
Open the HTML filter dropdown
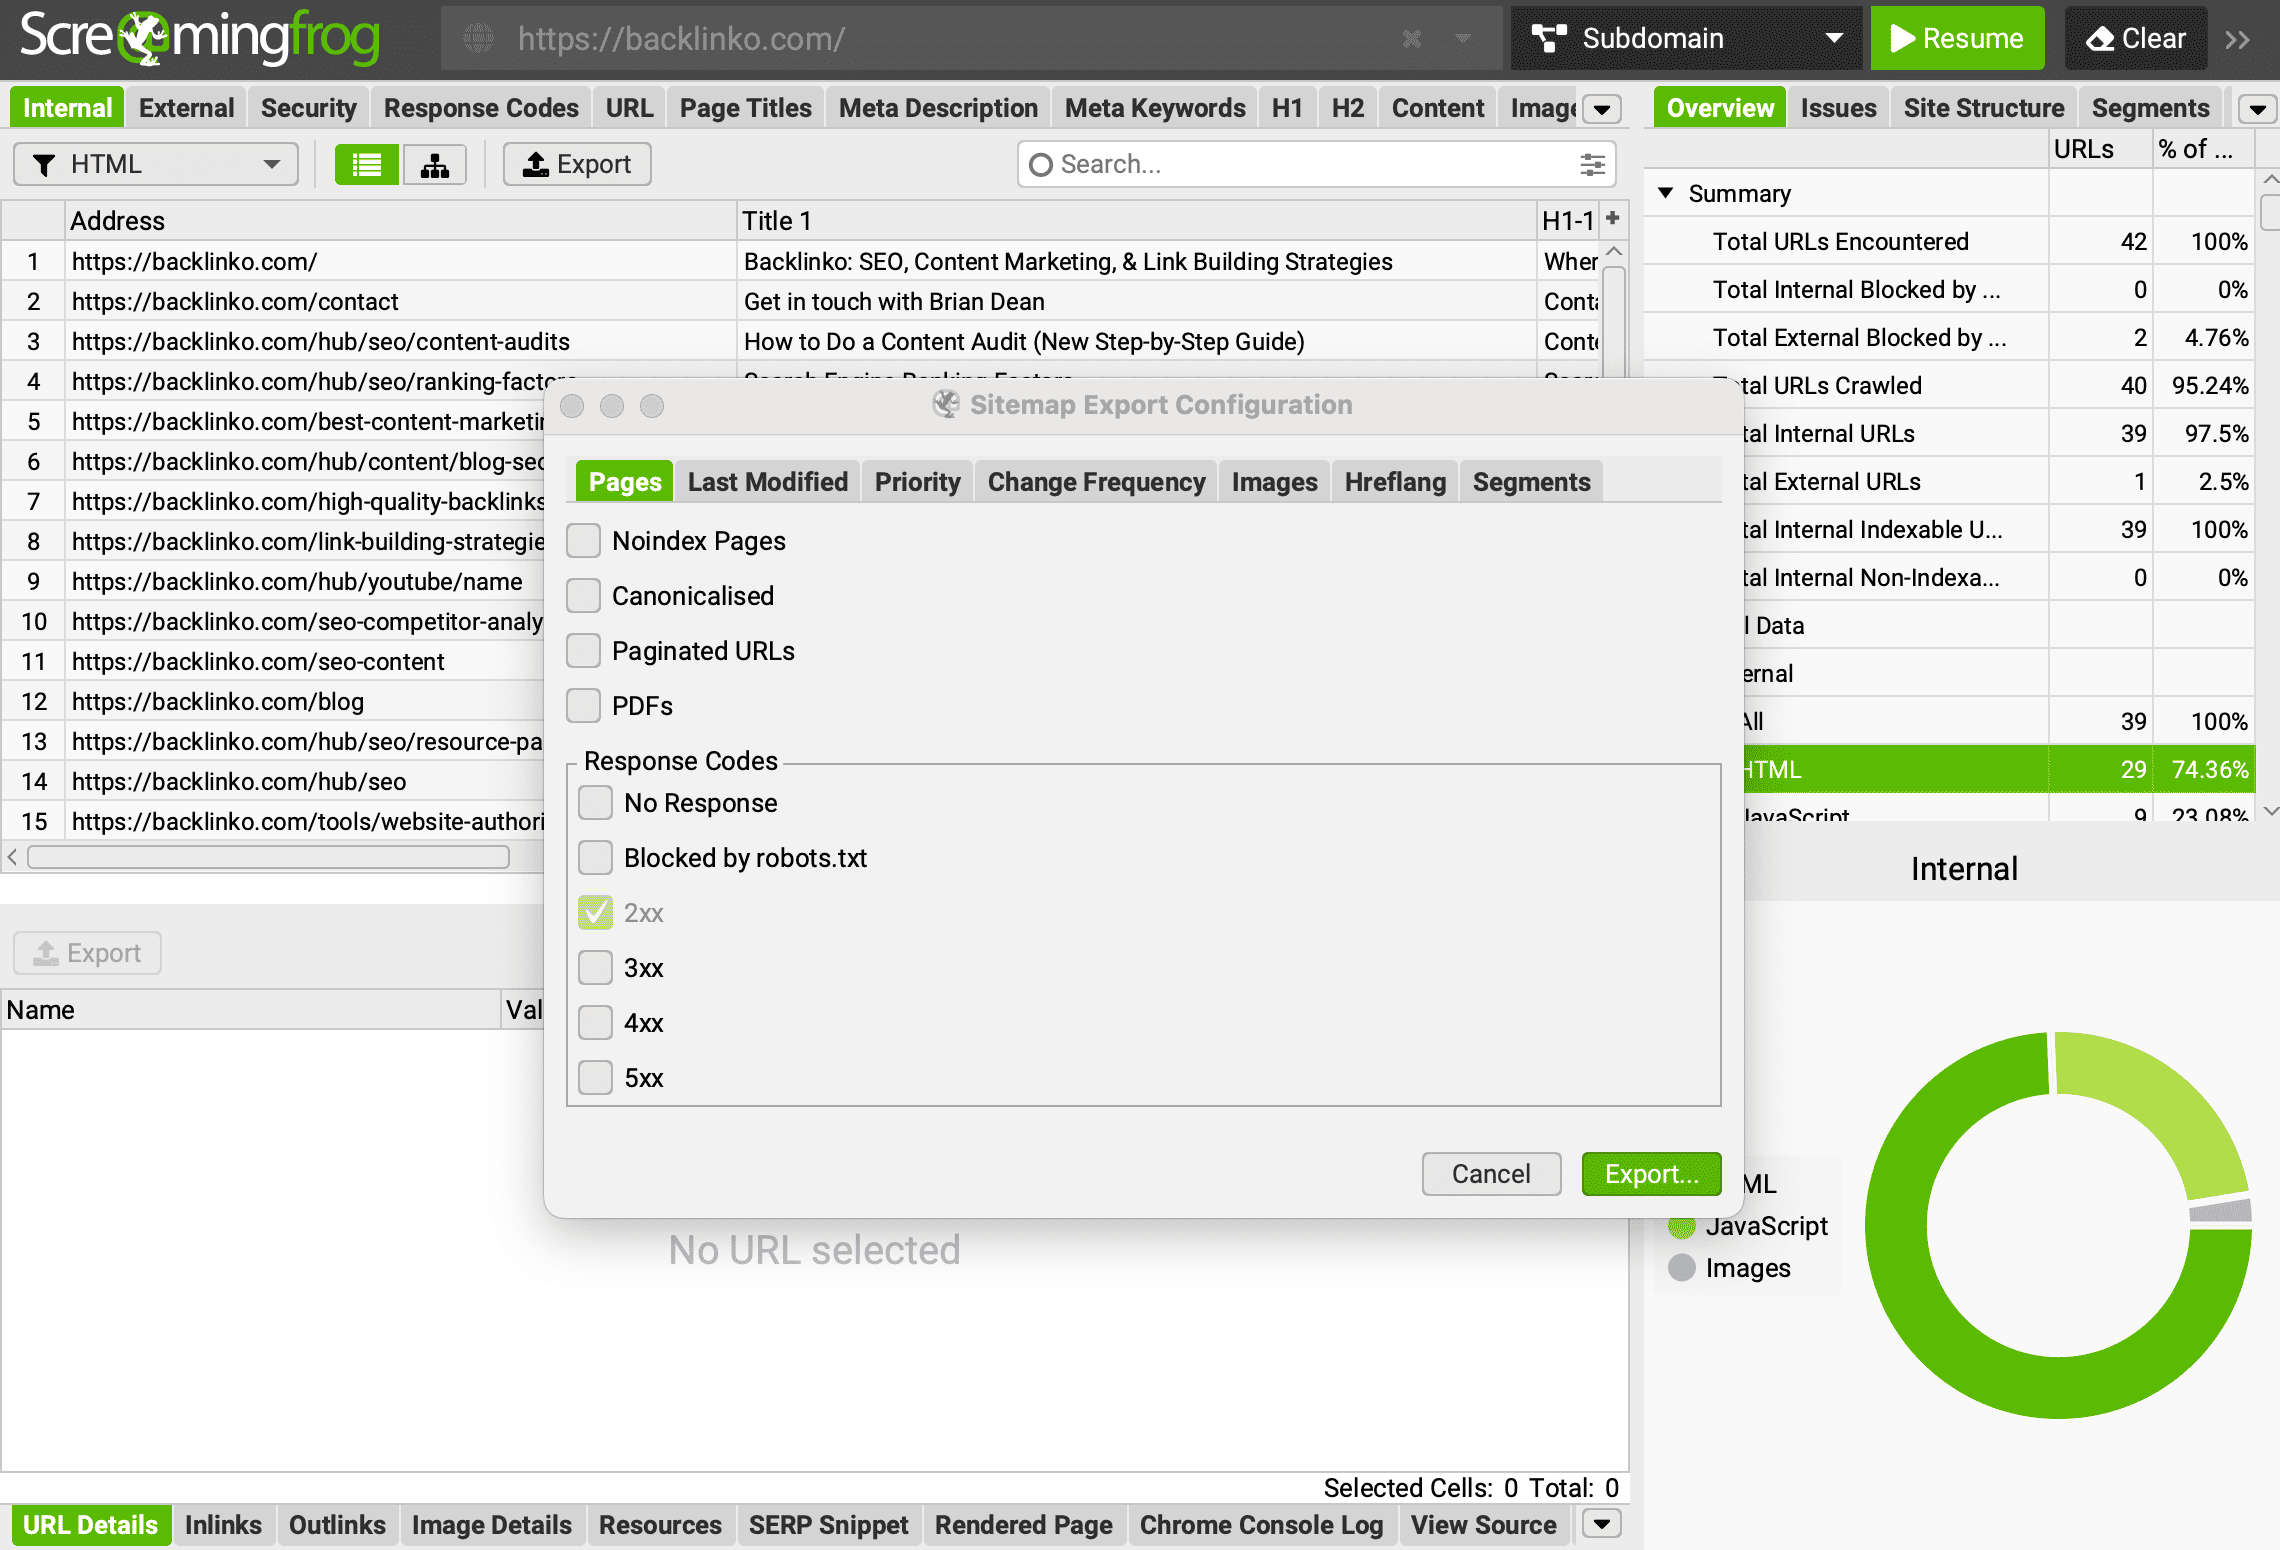(270, 164)
